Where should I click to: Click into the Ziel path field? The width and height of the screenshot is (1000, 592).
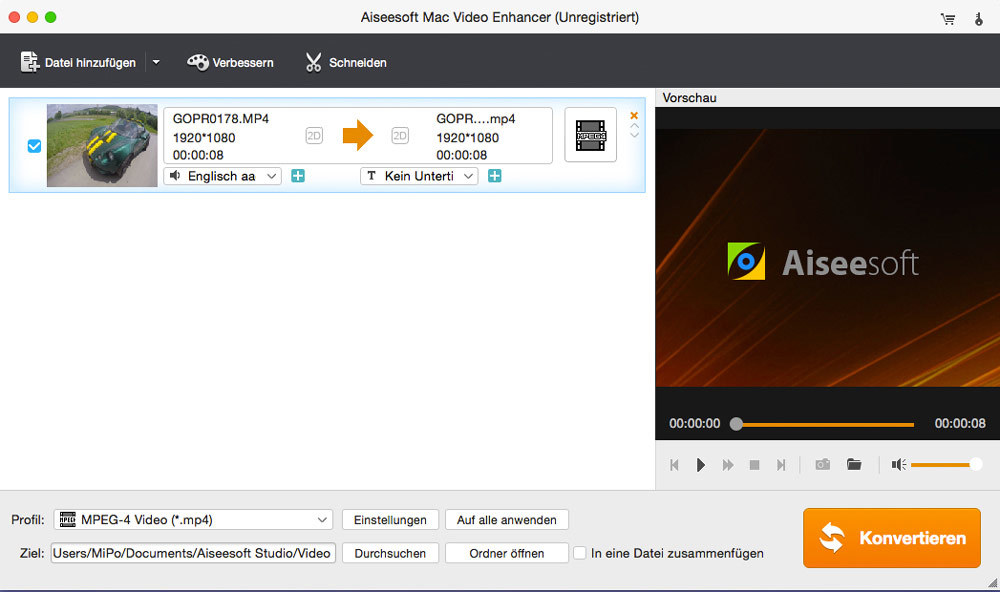pos(193,553)
